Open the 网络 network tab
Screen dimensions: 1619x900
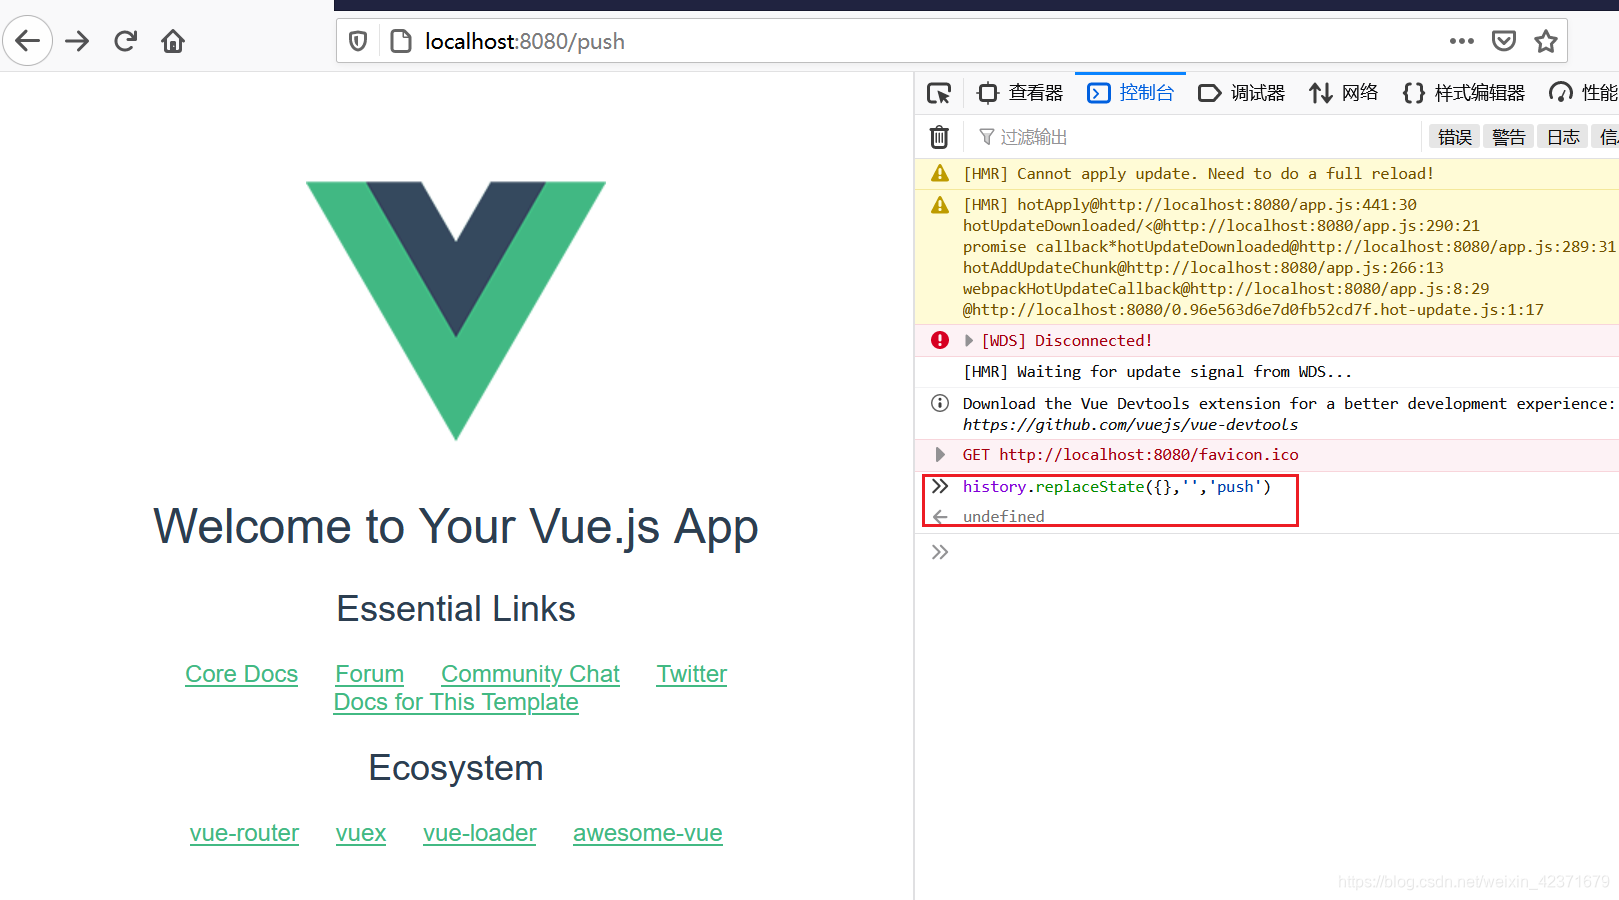(1344, 93)
